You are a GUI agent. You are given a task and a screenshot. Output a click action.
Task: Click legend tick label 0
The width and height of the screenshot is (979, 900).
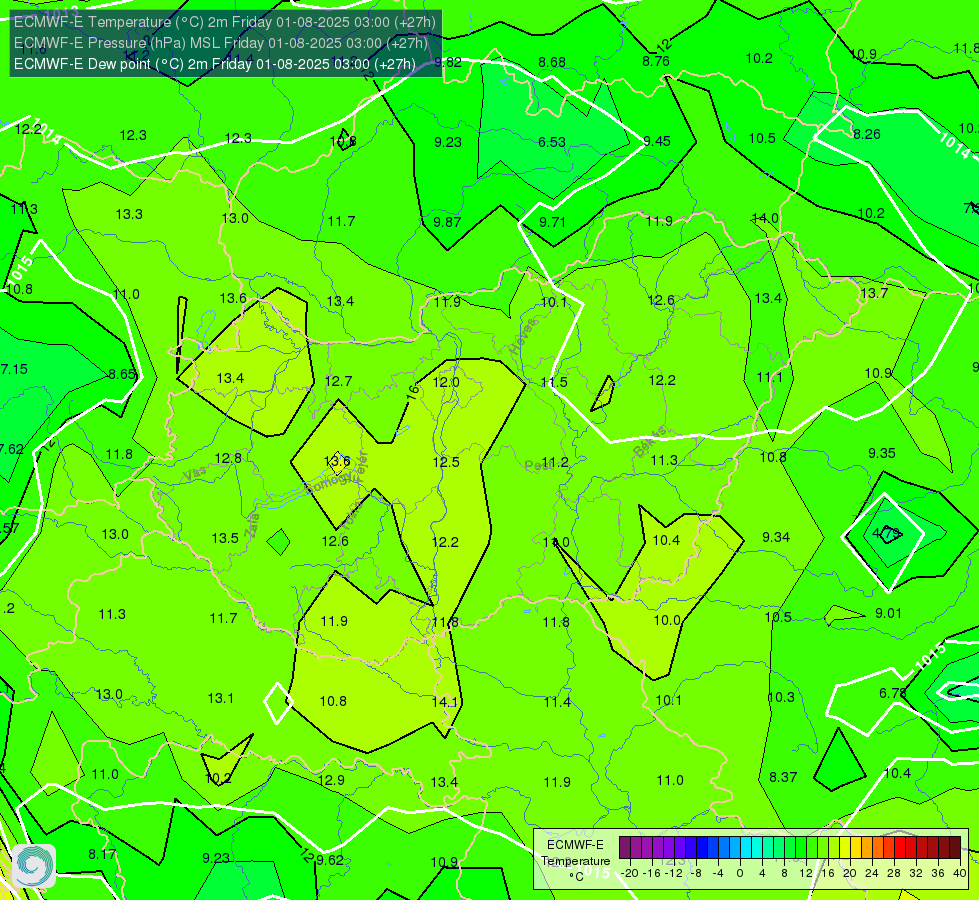pos(740,873)
